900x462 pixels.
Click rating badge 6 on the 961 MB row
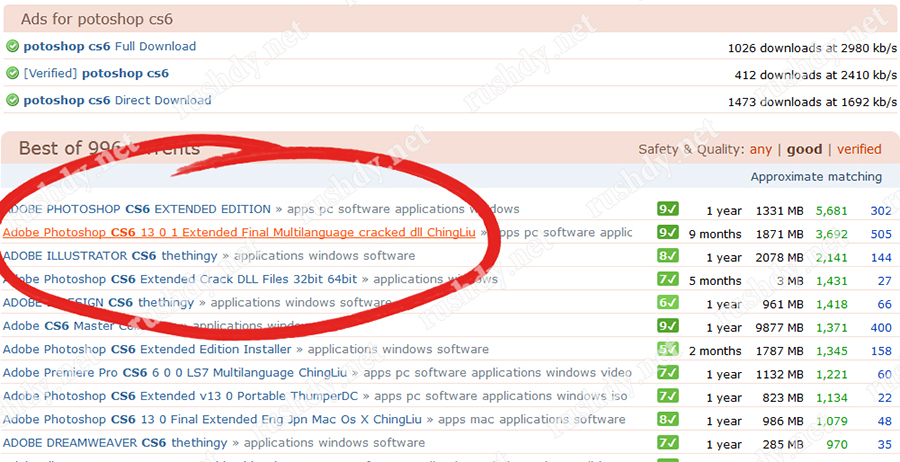click(x=668, y=302)
